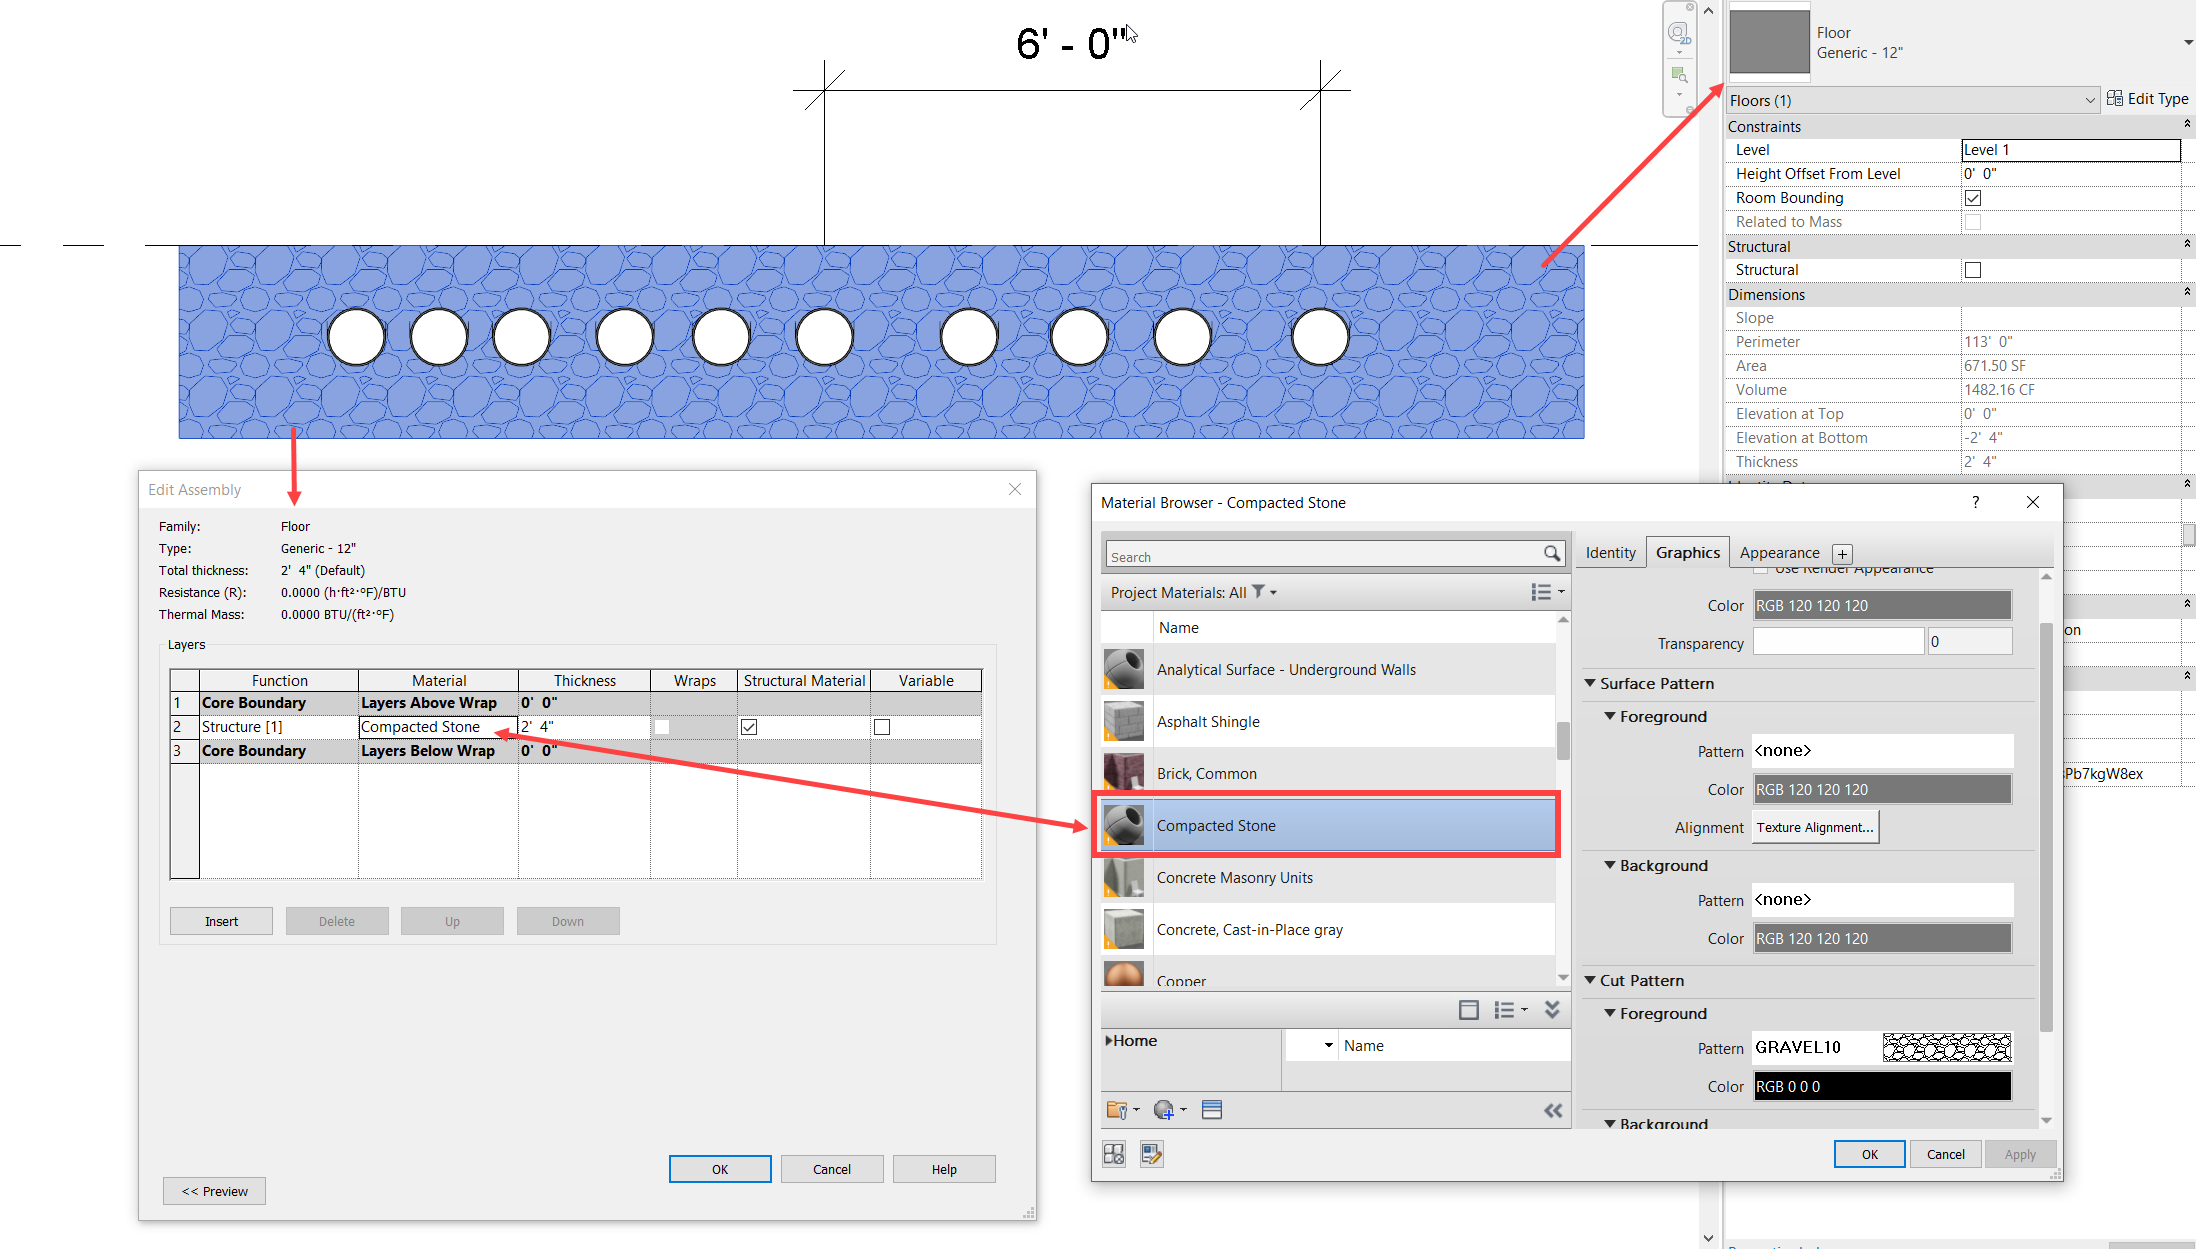This screenshot has height=1249, width=2196.
Task: Activate the Zoom tool on the navigation bar
Action: tap(1679, 75)
